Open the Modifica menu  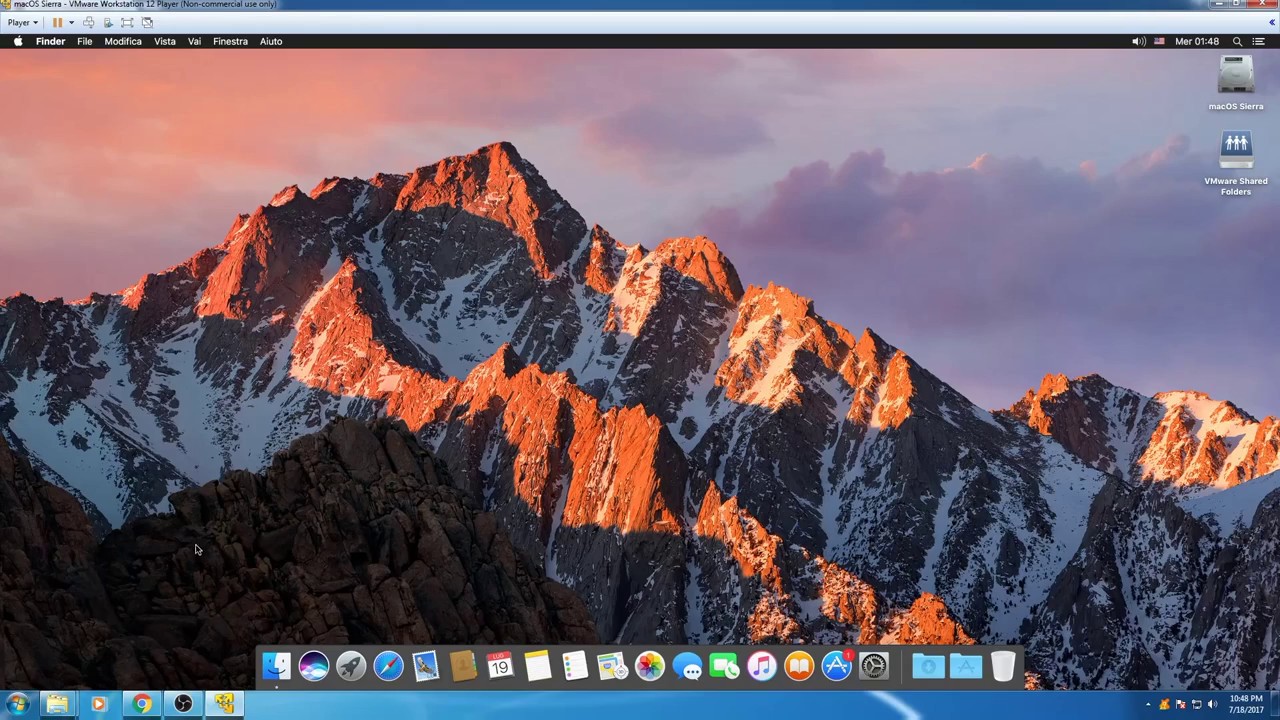tap(123, 41)
